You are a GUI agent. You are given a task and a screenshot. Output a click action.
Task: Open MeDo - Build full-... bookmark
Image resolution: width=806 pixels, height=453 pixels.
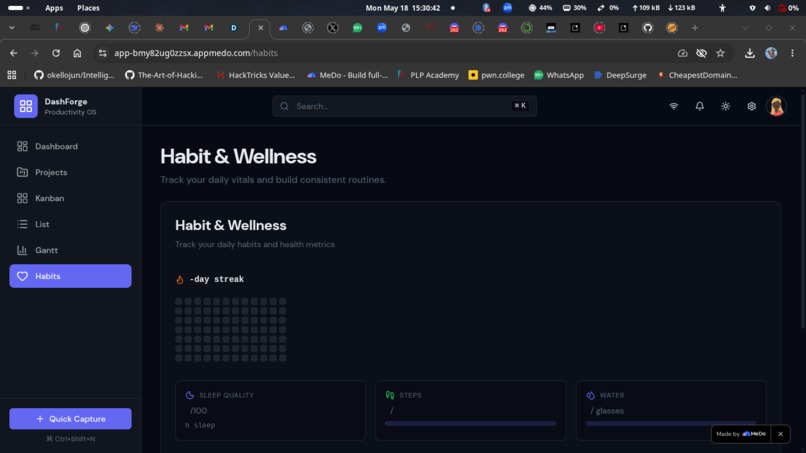click(347, 75)
